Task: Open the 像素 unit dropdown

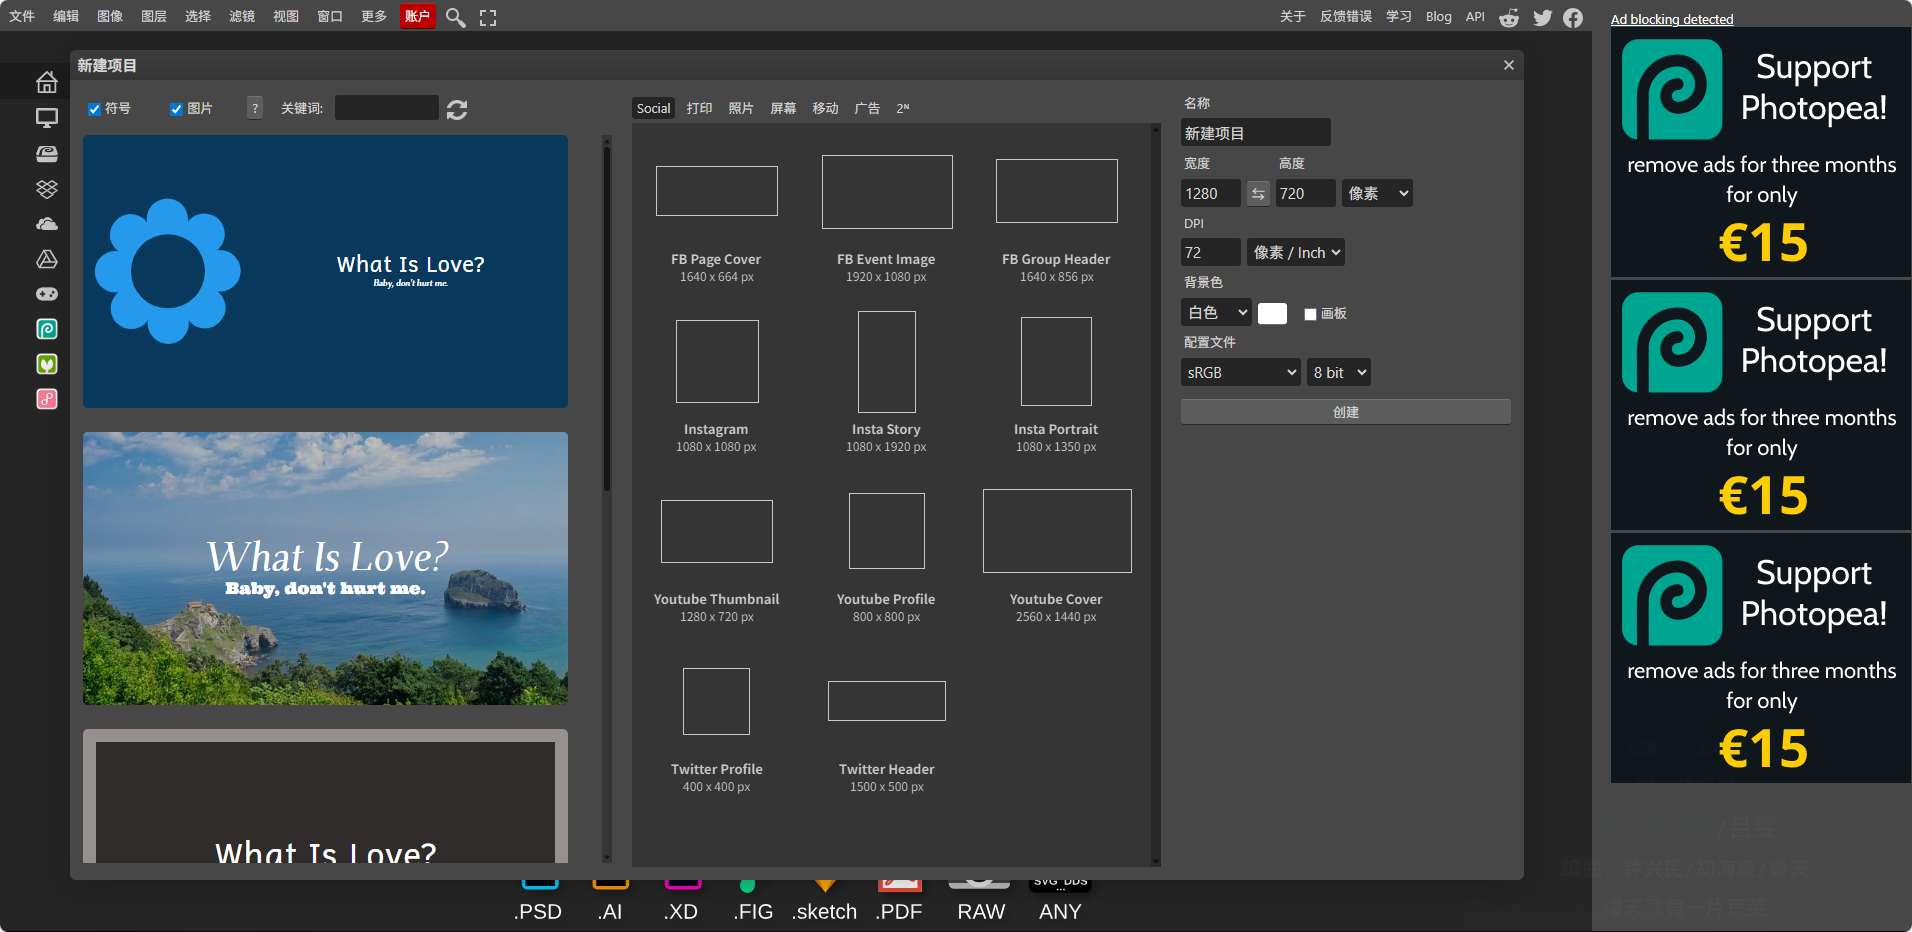Action: 1377,194
